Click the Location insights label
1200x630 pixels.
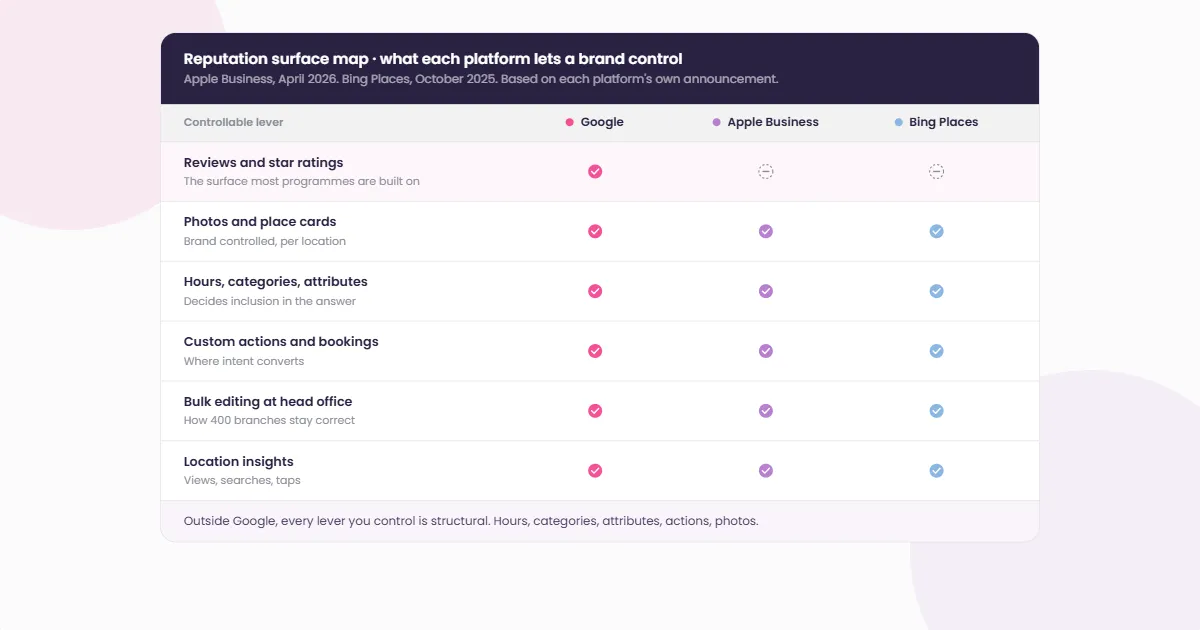[239, 461]
